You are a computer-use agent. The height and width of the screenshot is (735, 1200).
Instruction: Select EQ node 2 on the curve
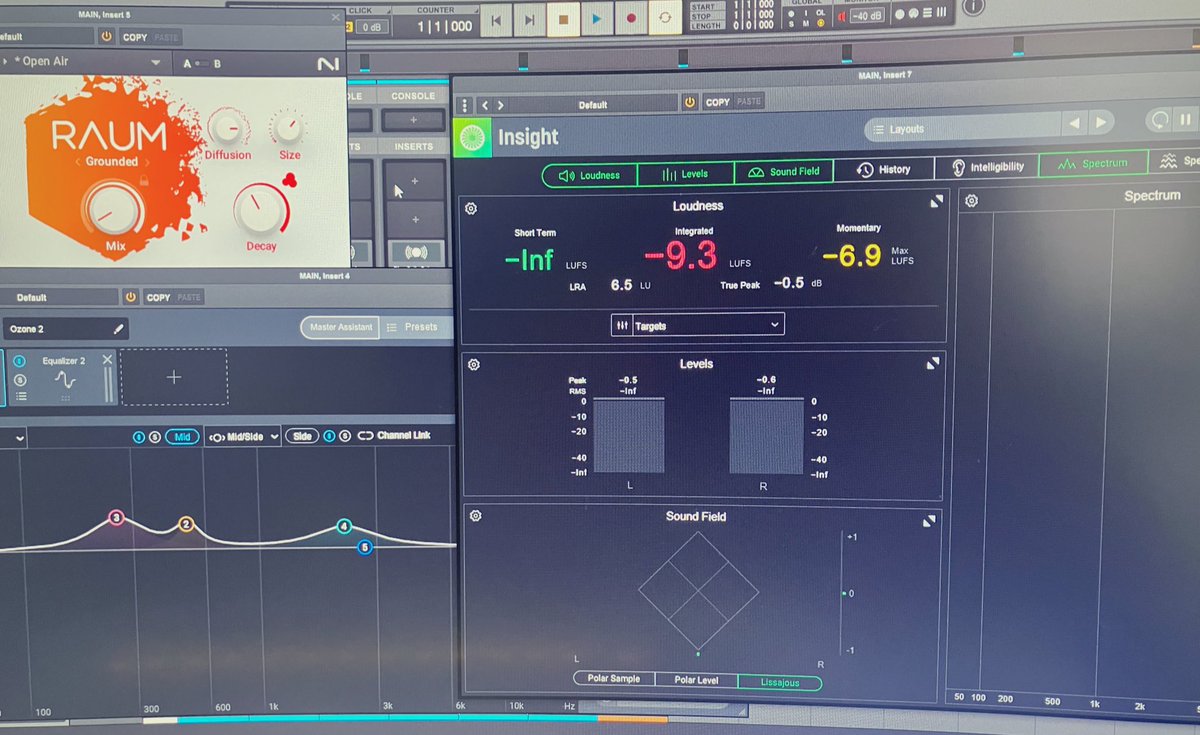pyautogui.click(x=186, y=524)
